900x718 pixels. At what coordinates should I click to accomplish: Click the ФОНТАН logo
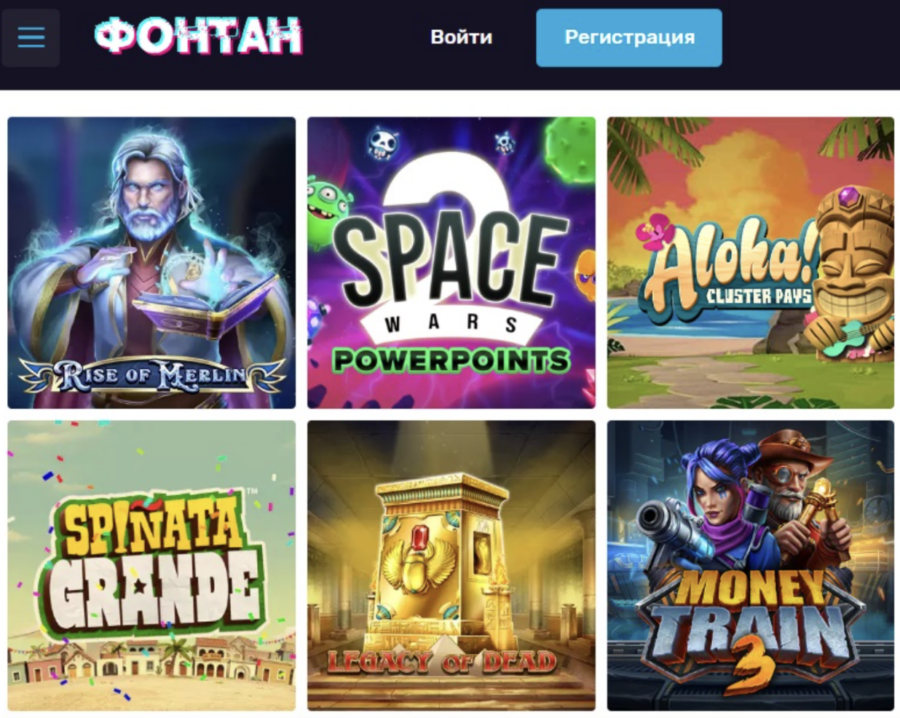pyautogui.click(x=199, y=36)
